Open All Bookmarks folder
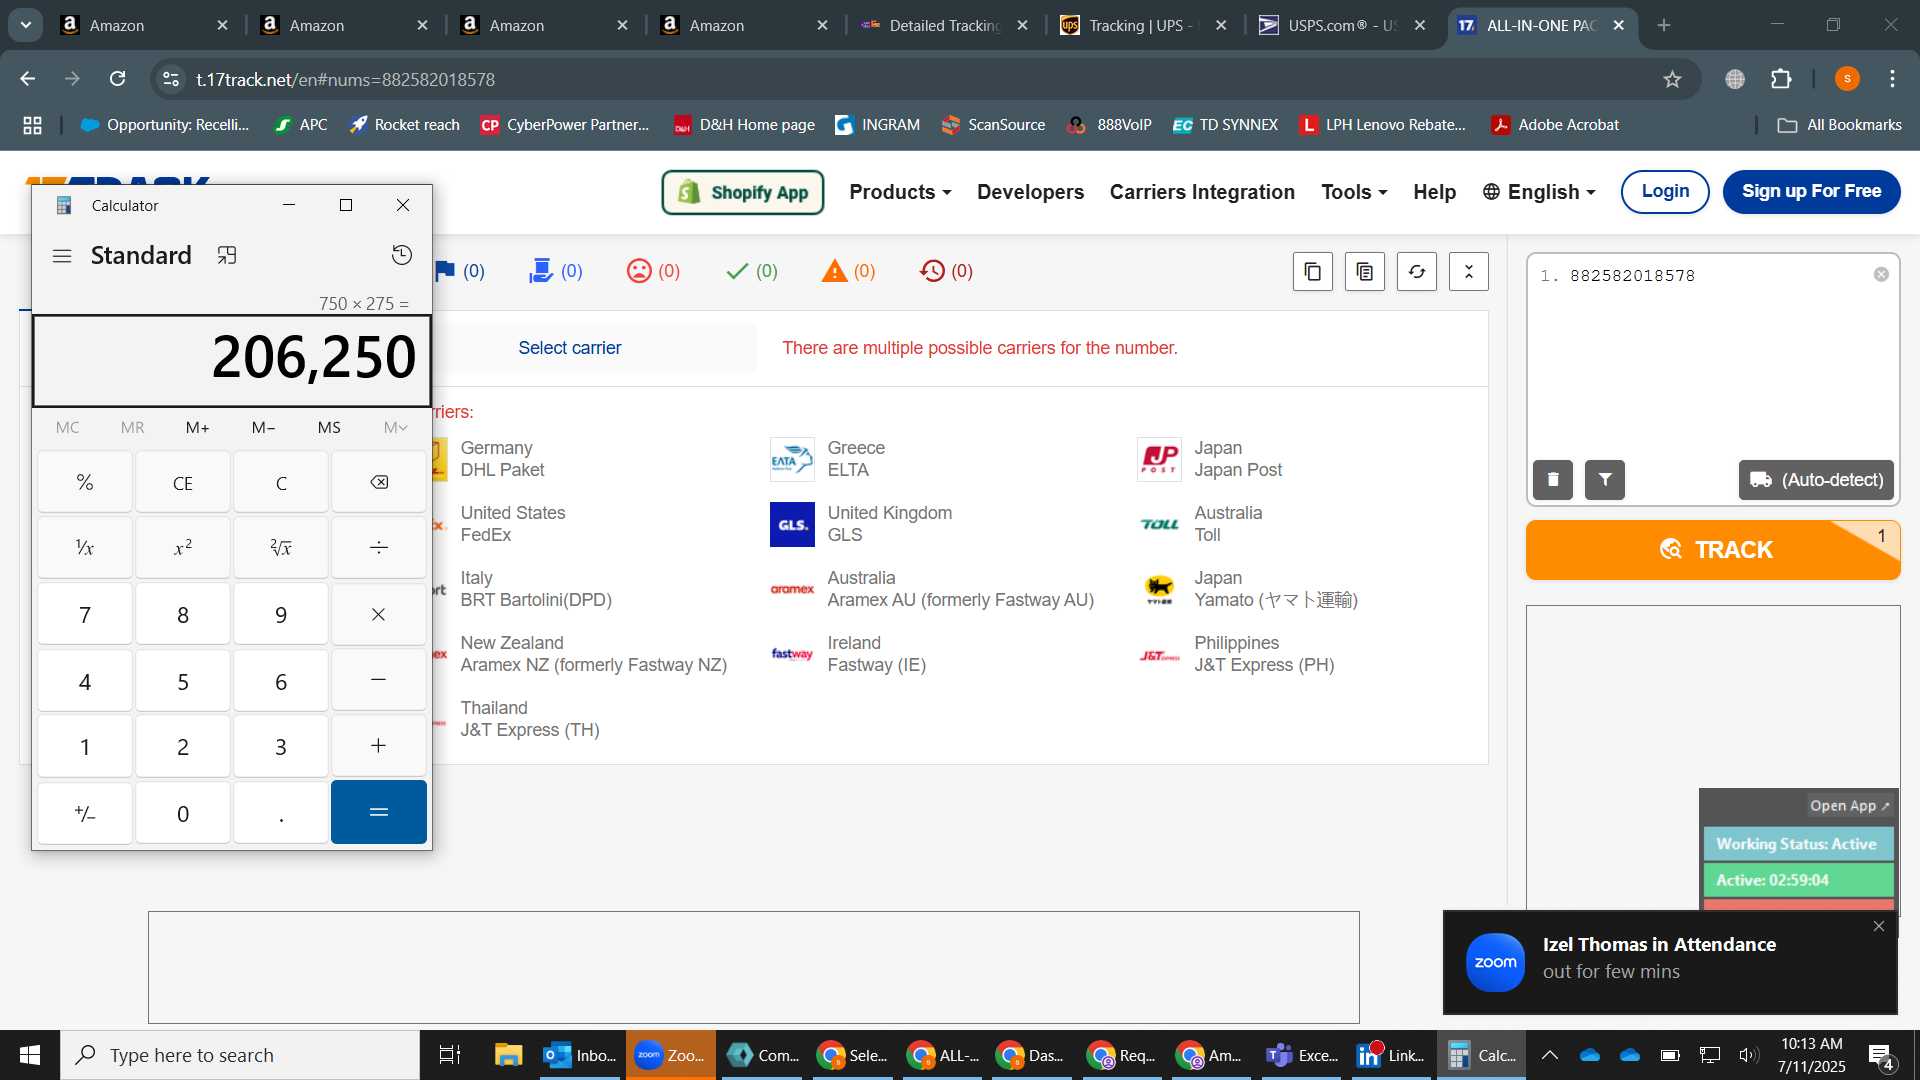The height and width of the screenshot is (1080, 1920). [x=1840, y=125]
